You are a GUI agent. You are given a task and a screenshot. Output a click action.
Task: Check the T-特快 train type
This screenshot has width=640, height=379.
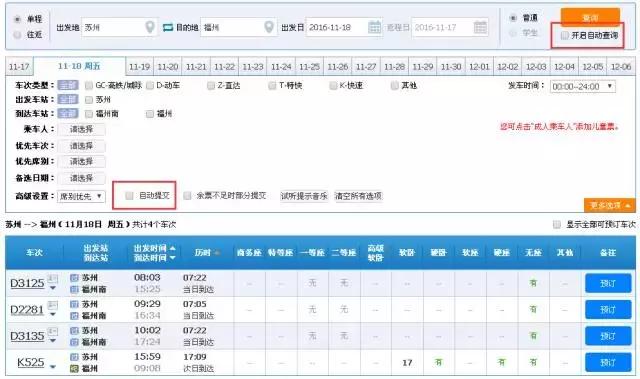point(272,85)
